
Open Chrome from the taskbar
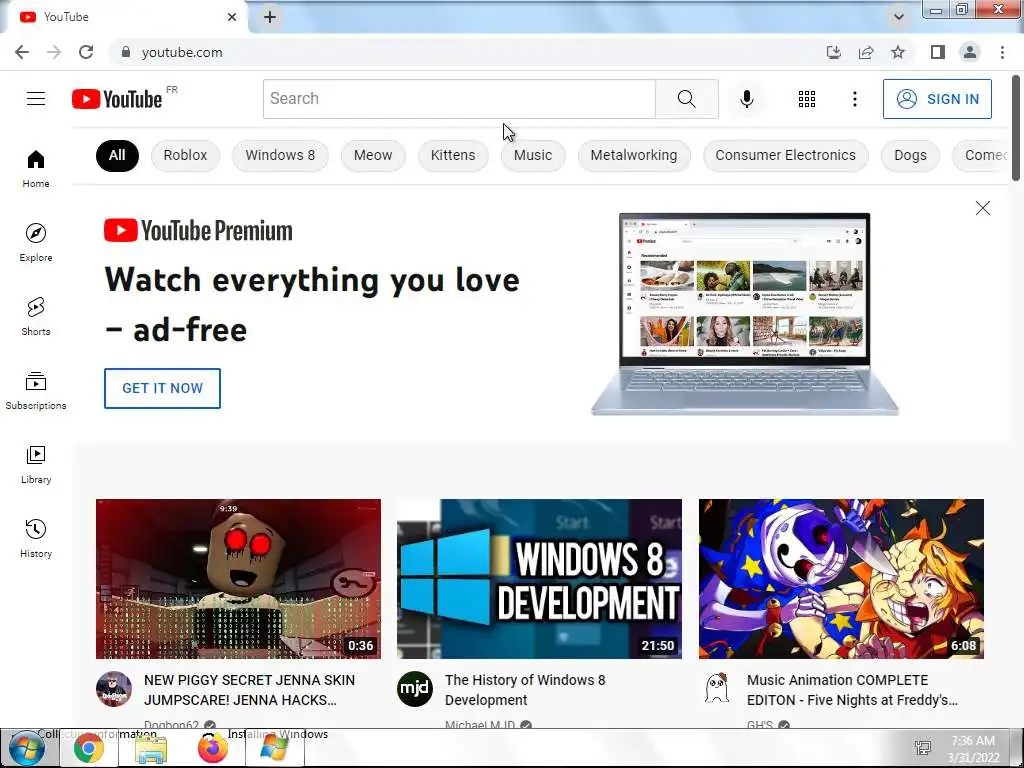(x=89, y=748)
